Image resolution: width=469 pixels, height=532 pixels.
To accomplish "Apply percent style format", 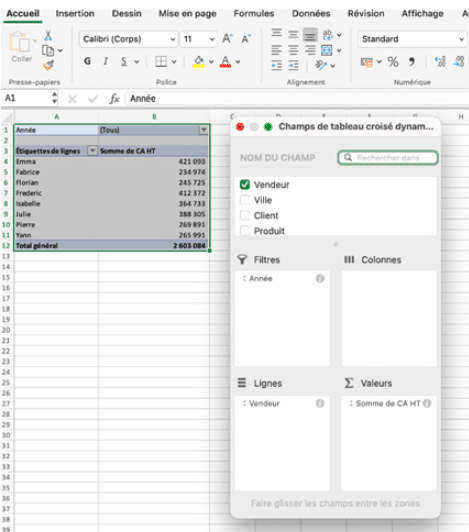I will pyautogui.click(x=393, y=62).
